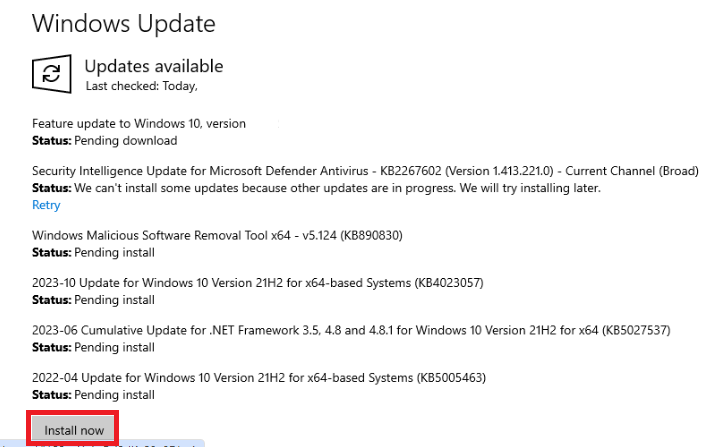Viewport: 716px width, 447px height.
Task: Select the Windows Update page heading
Action: point(124,23)
